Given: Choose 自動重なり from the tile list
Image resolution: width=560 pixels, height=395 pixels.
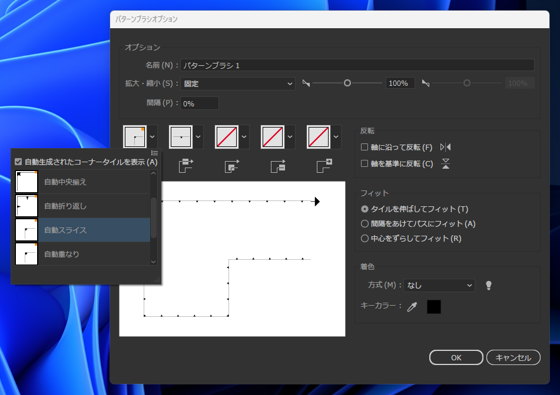Looking at the screenshot, I should coord(82,254).
